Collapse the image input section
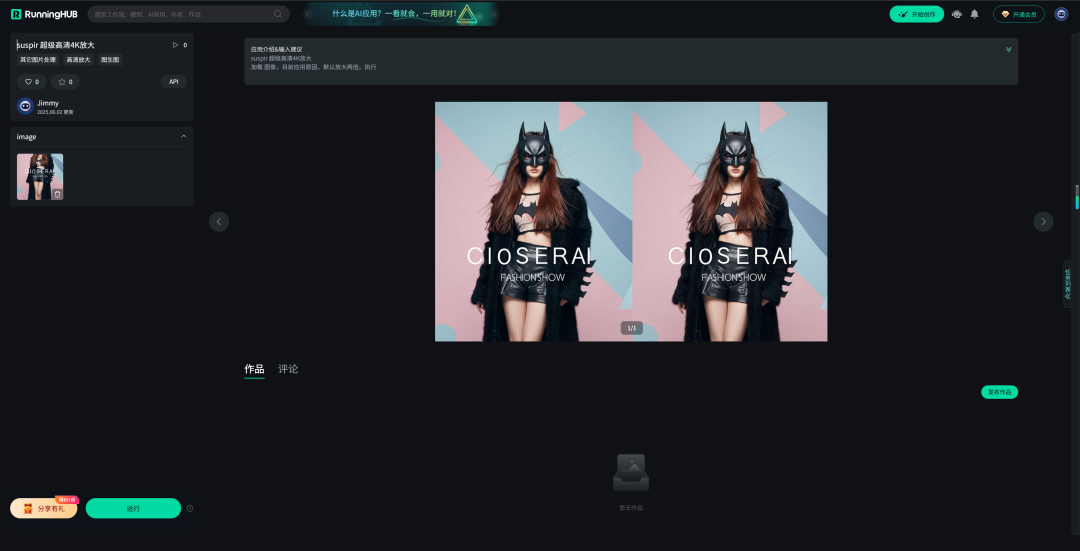The height and width of the screenshot is (551, 1080). [183, 136]
